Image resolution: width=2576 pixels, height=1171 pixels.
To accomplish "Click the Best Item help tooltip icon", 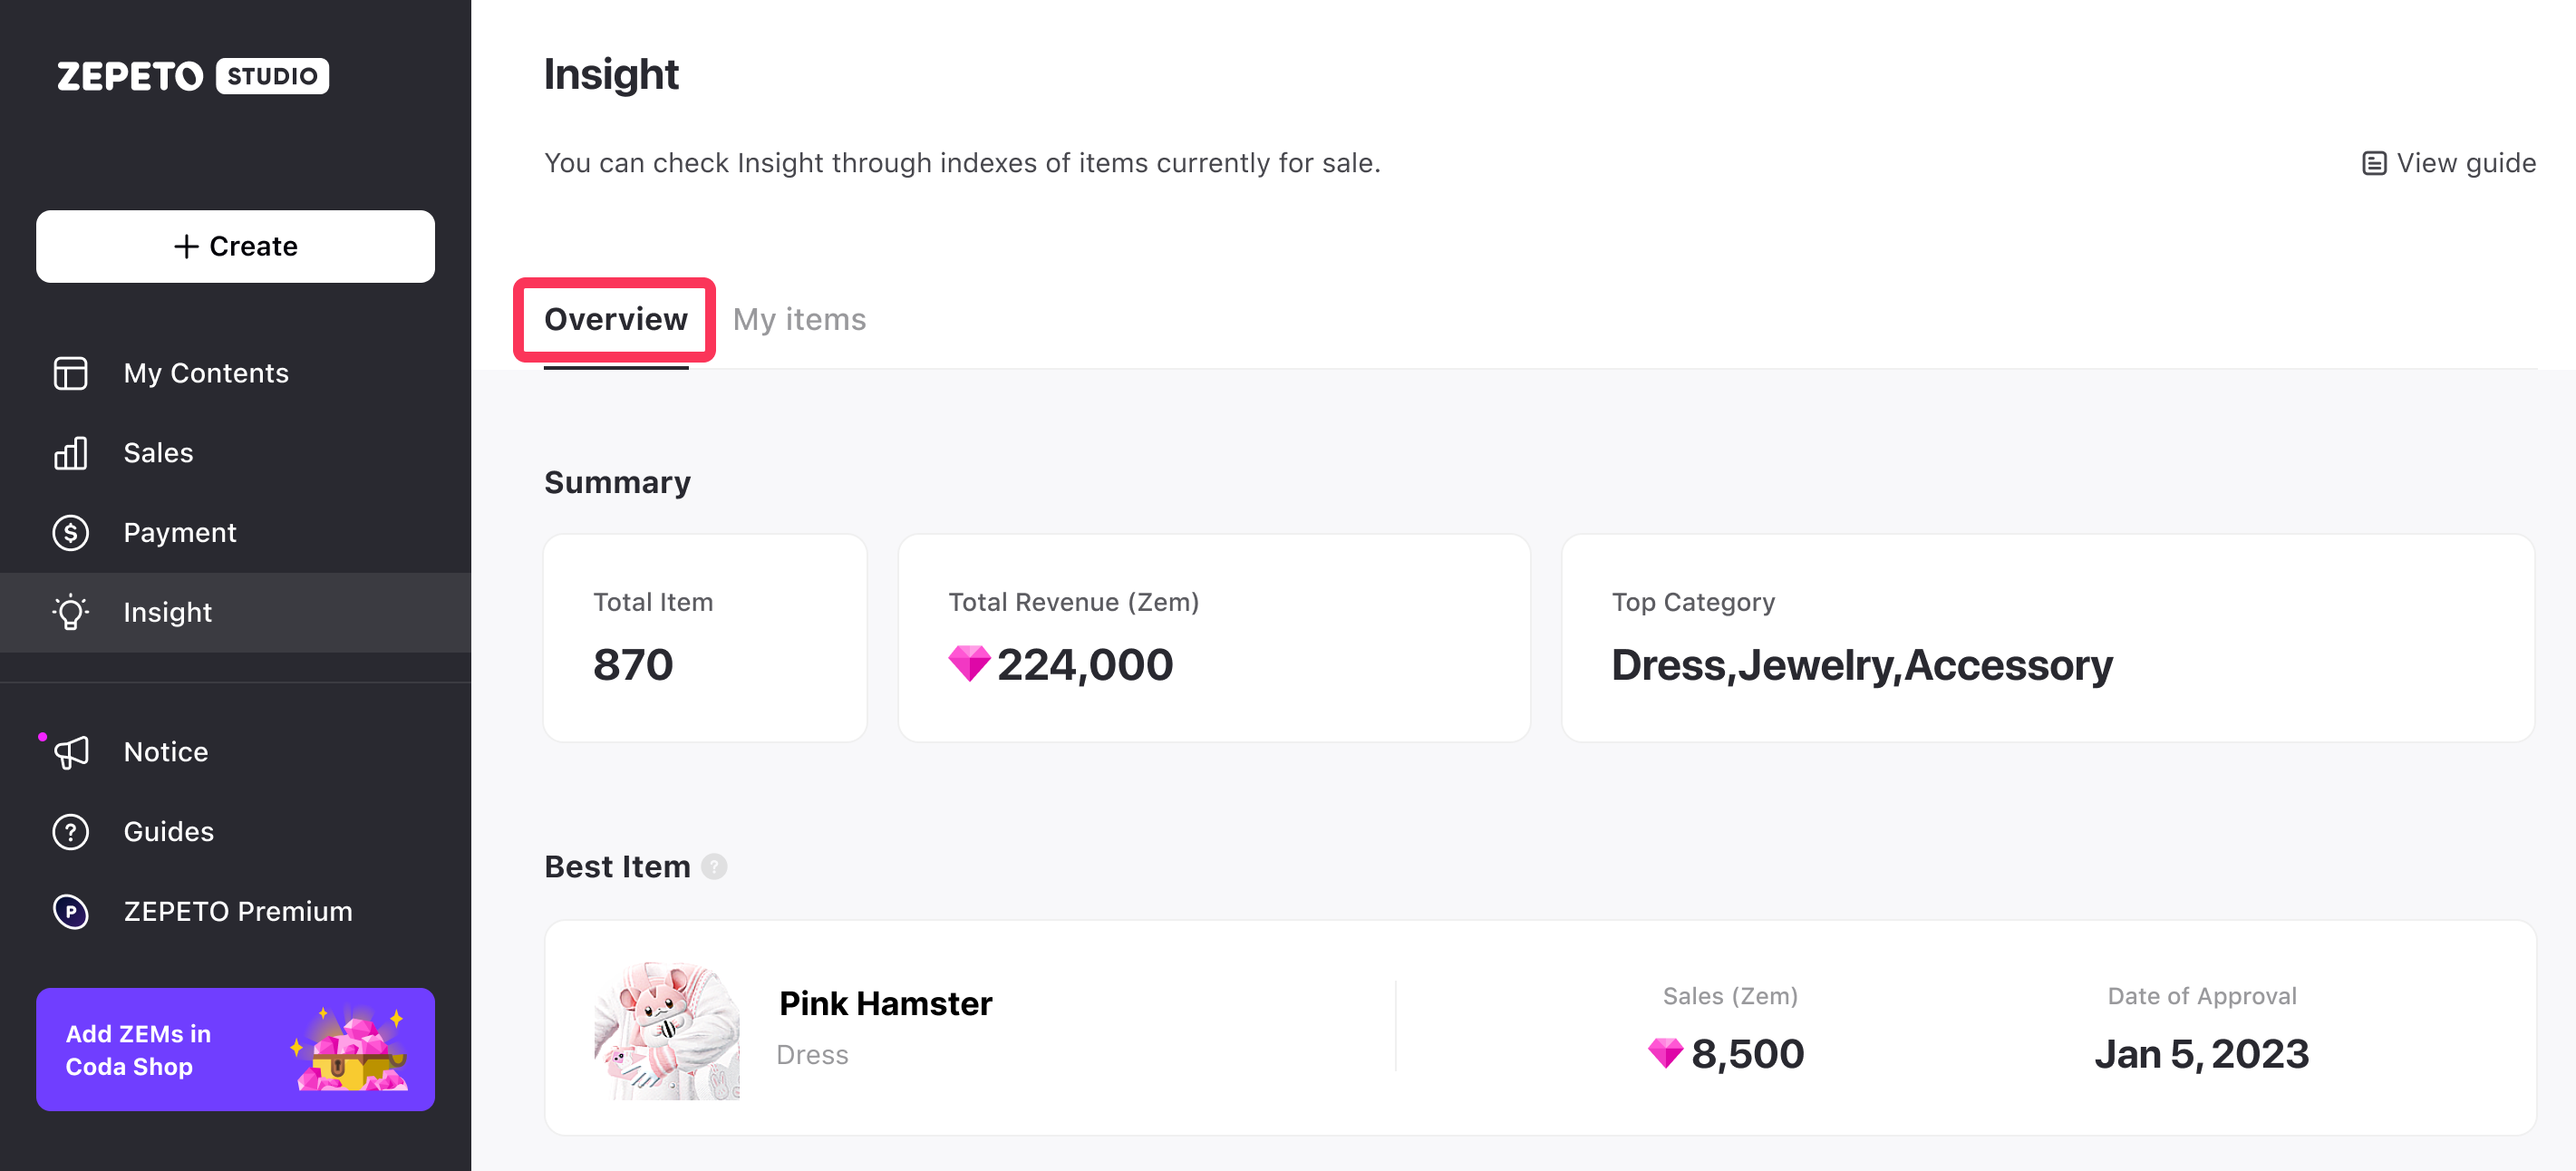I will 714,866.
